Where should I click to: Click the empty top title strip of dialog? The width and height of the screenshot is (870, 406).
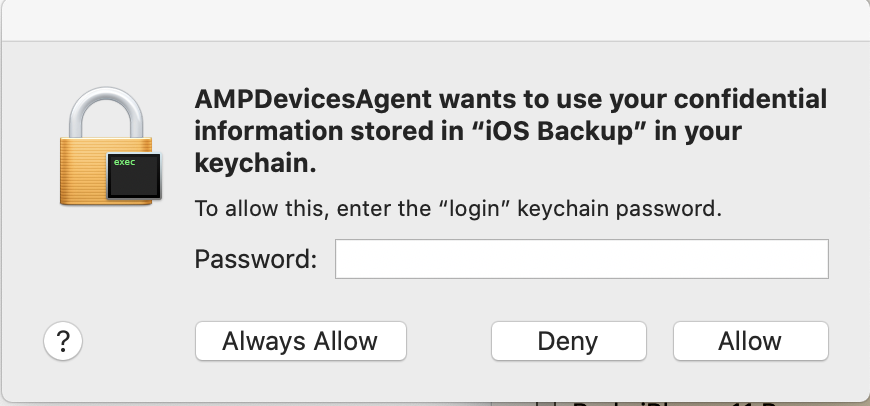coord(435,20)
